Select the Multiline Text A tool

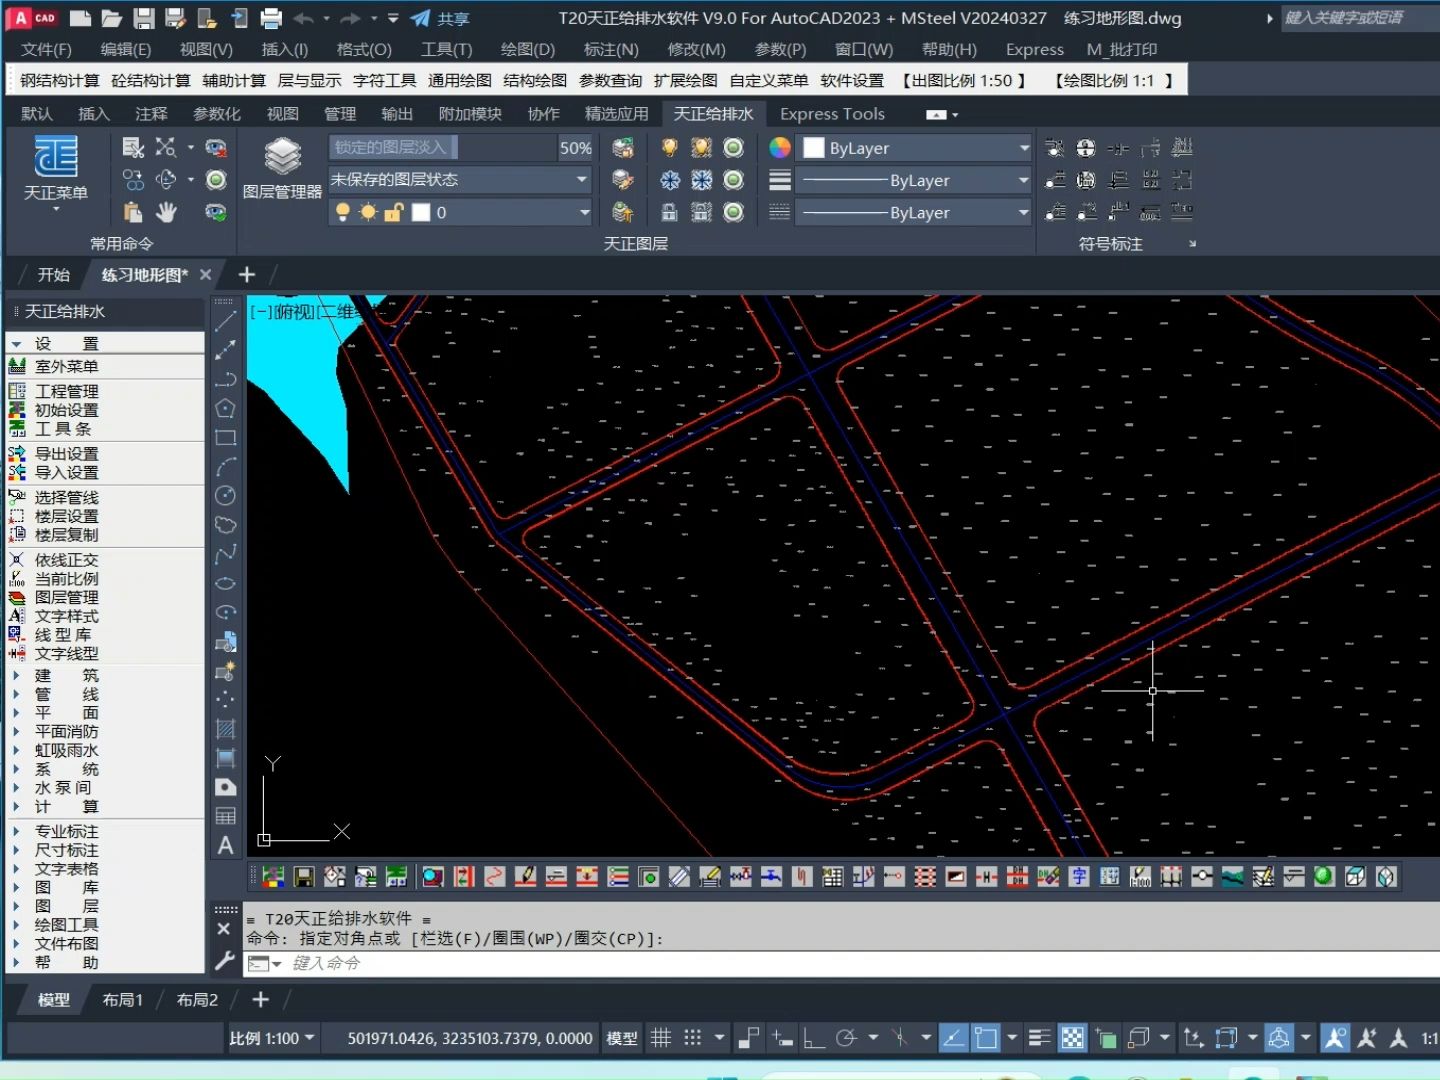tap(226, 845)
